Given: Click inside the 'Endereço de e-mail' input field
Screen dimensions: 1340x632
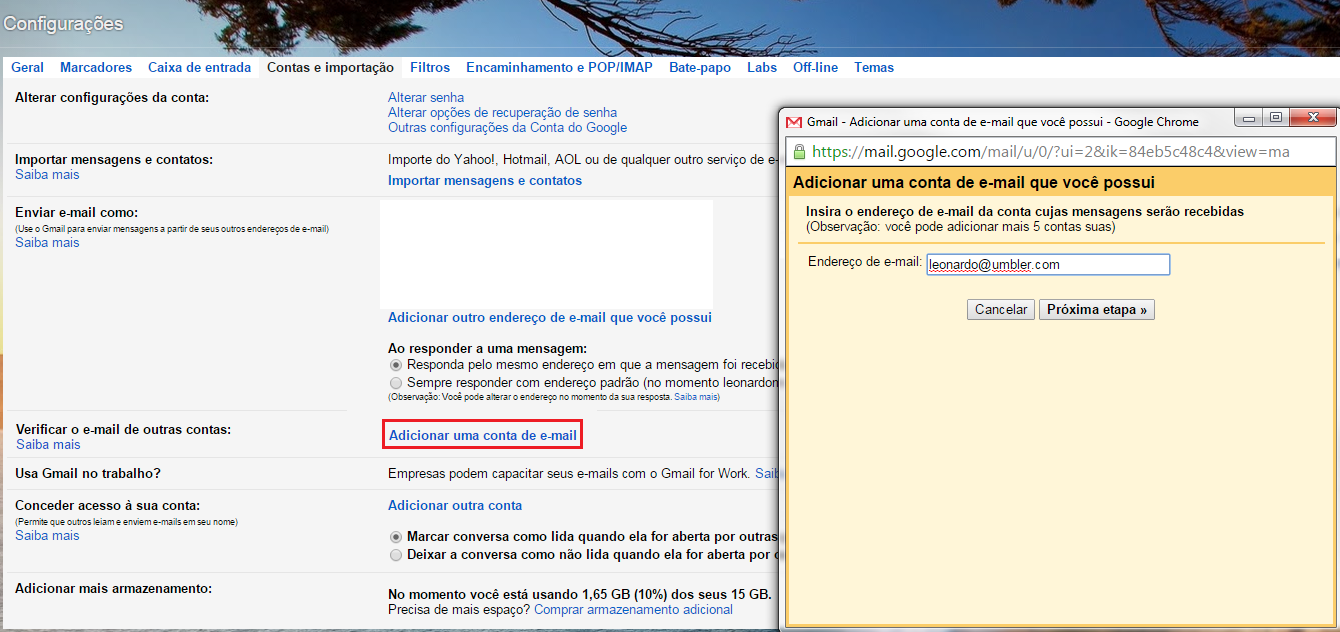Looking at the screenshot, I should pos(1045,264).
